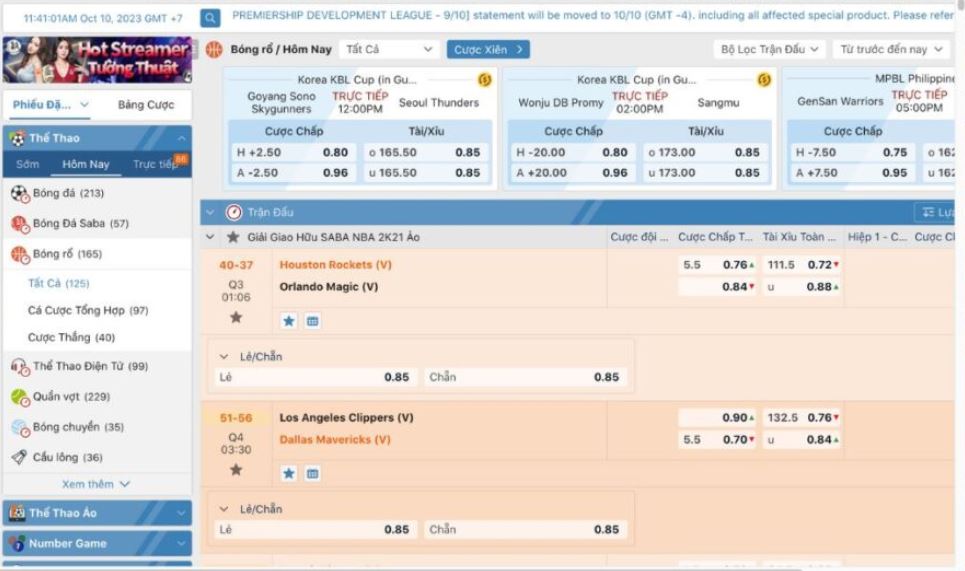Select o 165.50 odds 0.85
The height and width of the screenshot is (571, 965).
pyautogui.click(x=425, y=153)
